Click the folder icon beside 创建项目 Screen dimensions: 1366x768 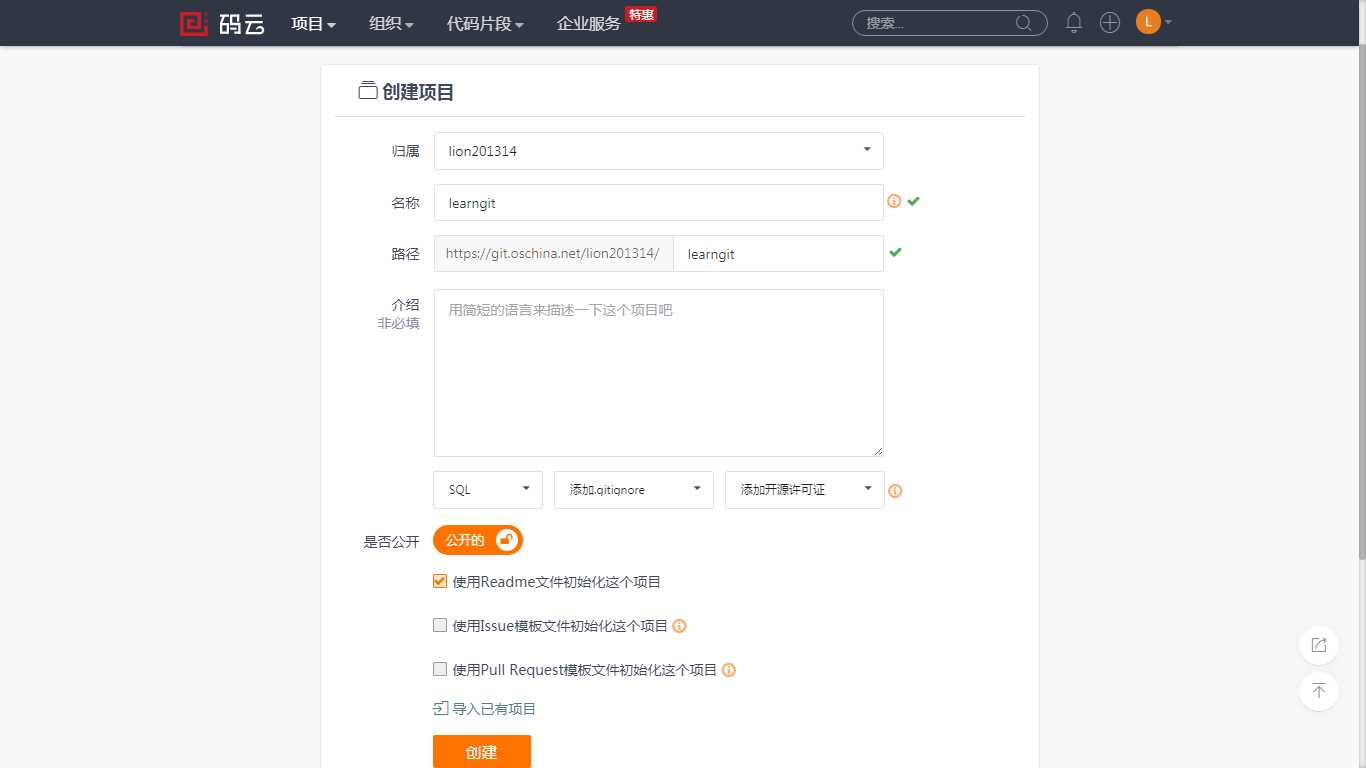[367, 91]
